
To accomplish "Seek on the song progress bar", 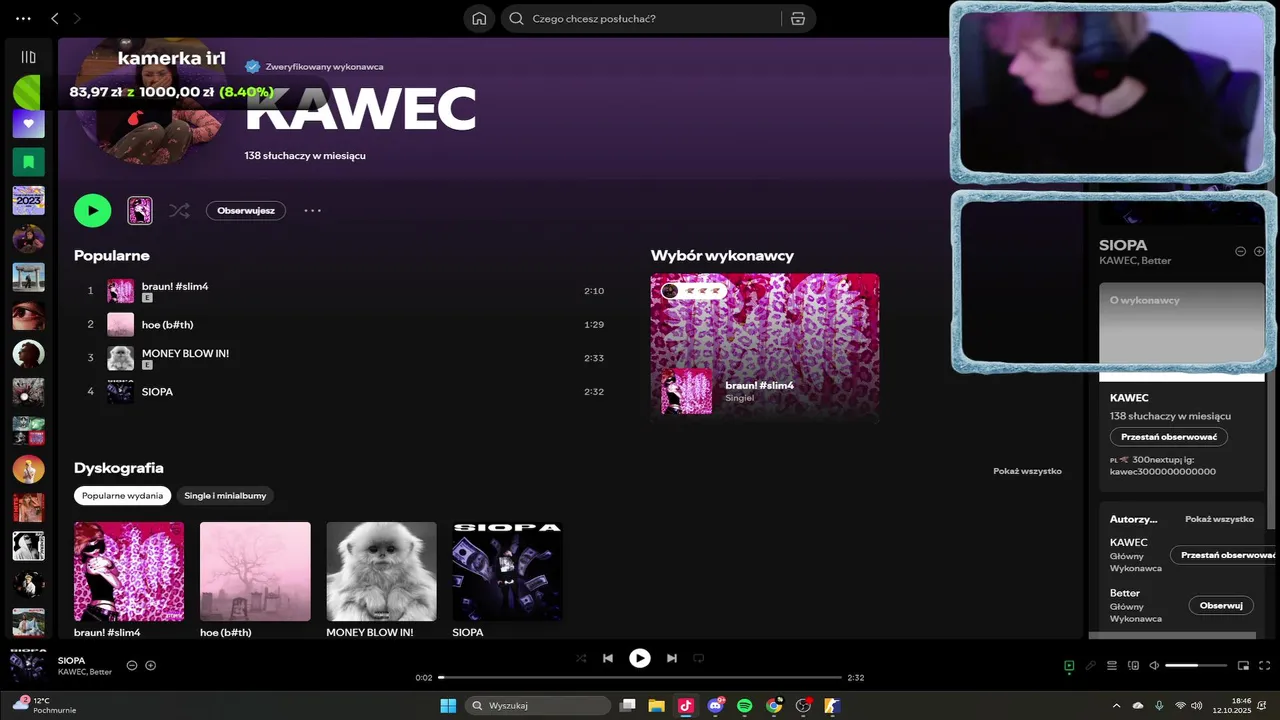I will 640,678.
